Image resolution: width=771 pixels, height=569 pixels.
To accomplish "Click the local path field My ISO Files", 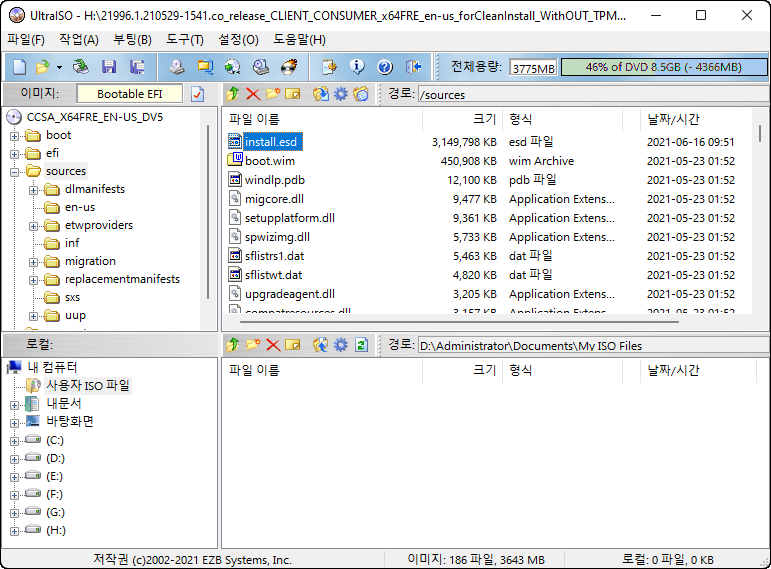I will pos(593,346).
